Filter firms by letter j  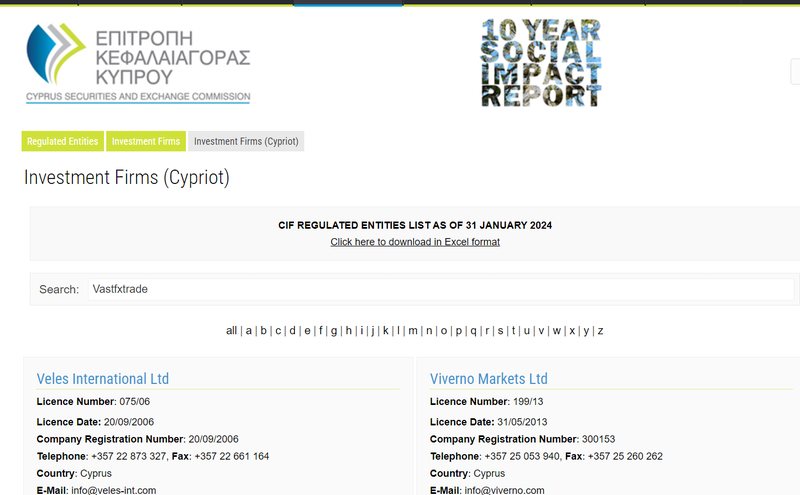pos(373,331)
